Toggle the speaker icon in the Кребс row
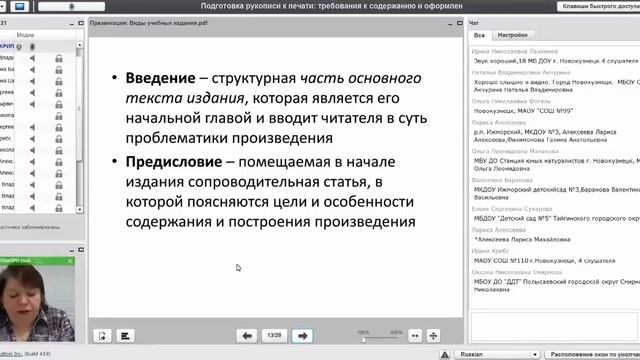 32,139
